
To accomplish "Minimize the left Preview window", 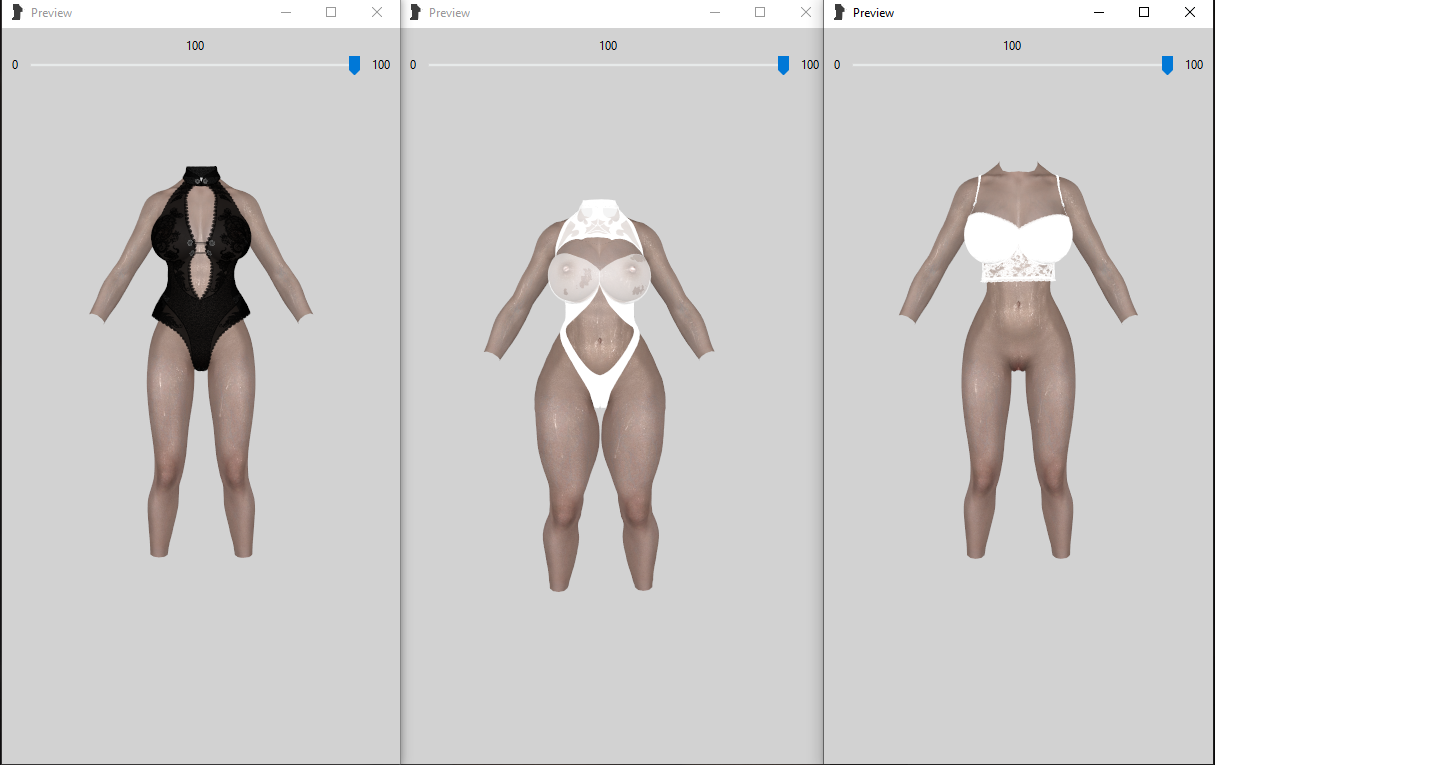I will 286,13.
